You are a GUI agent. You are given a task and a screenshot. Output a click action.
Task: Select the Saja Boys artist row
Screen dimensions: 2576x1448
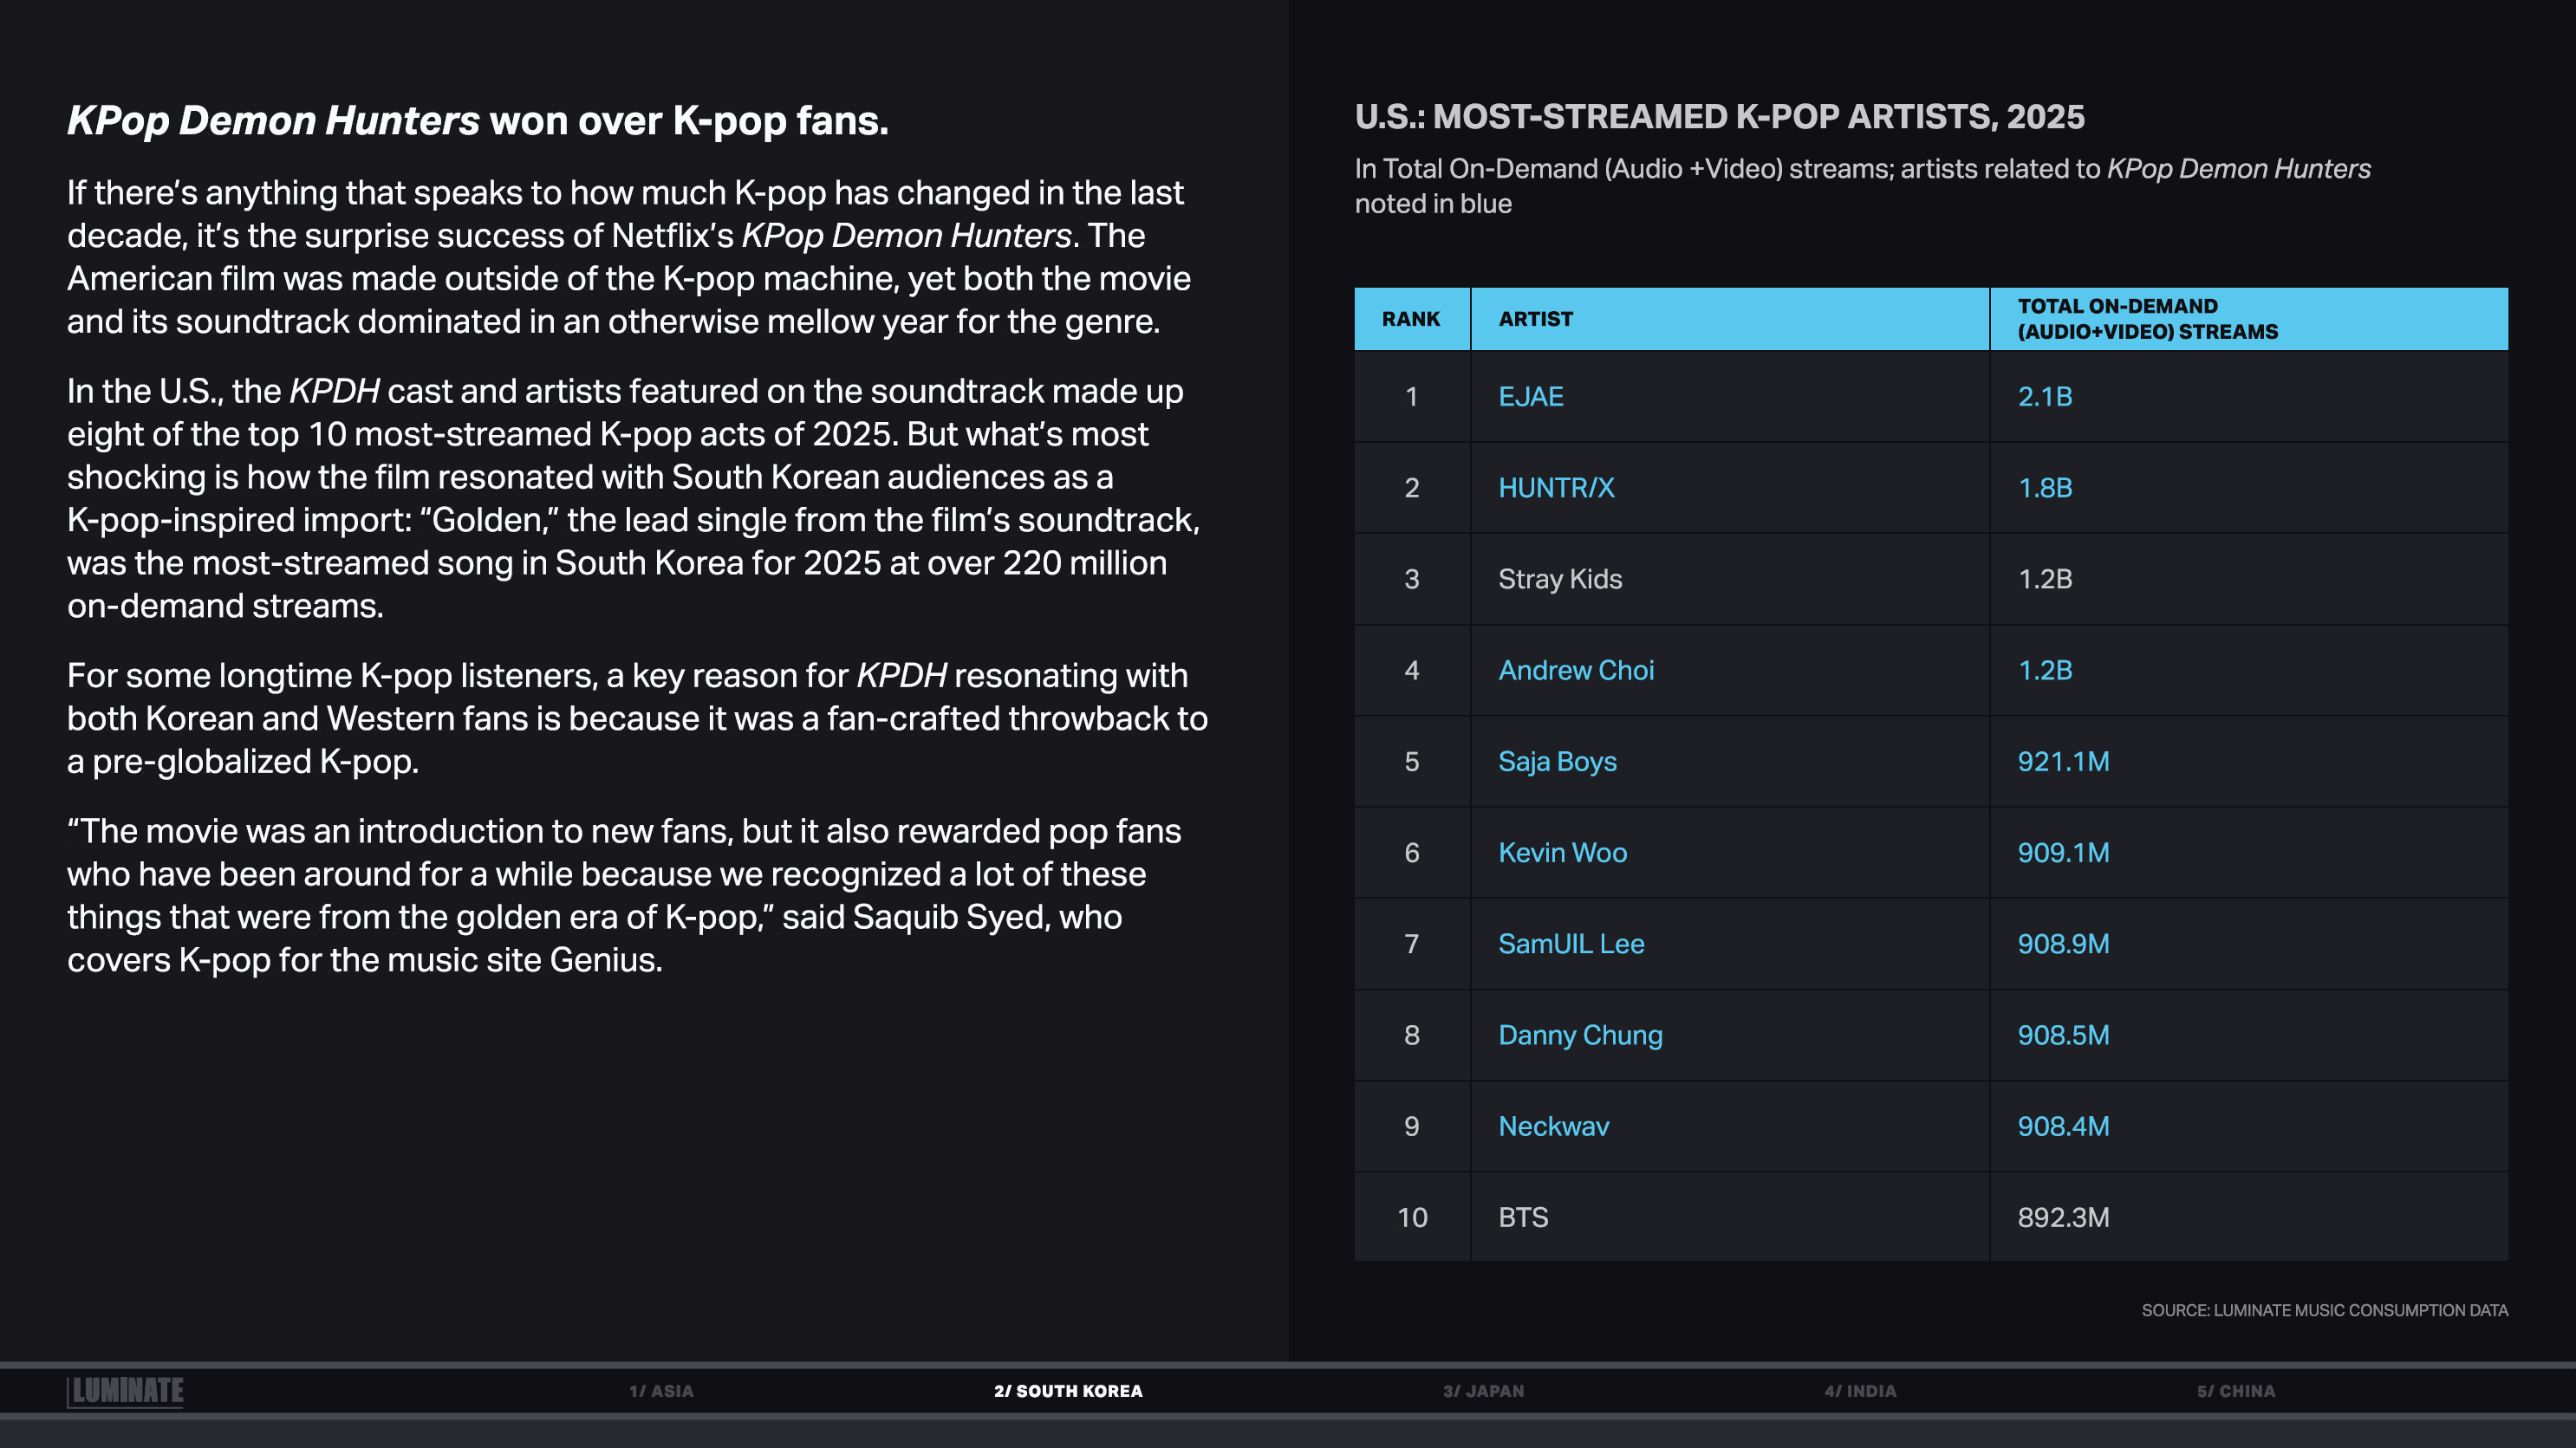tap(1557, 761)
